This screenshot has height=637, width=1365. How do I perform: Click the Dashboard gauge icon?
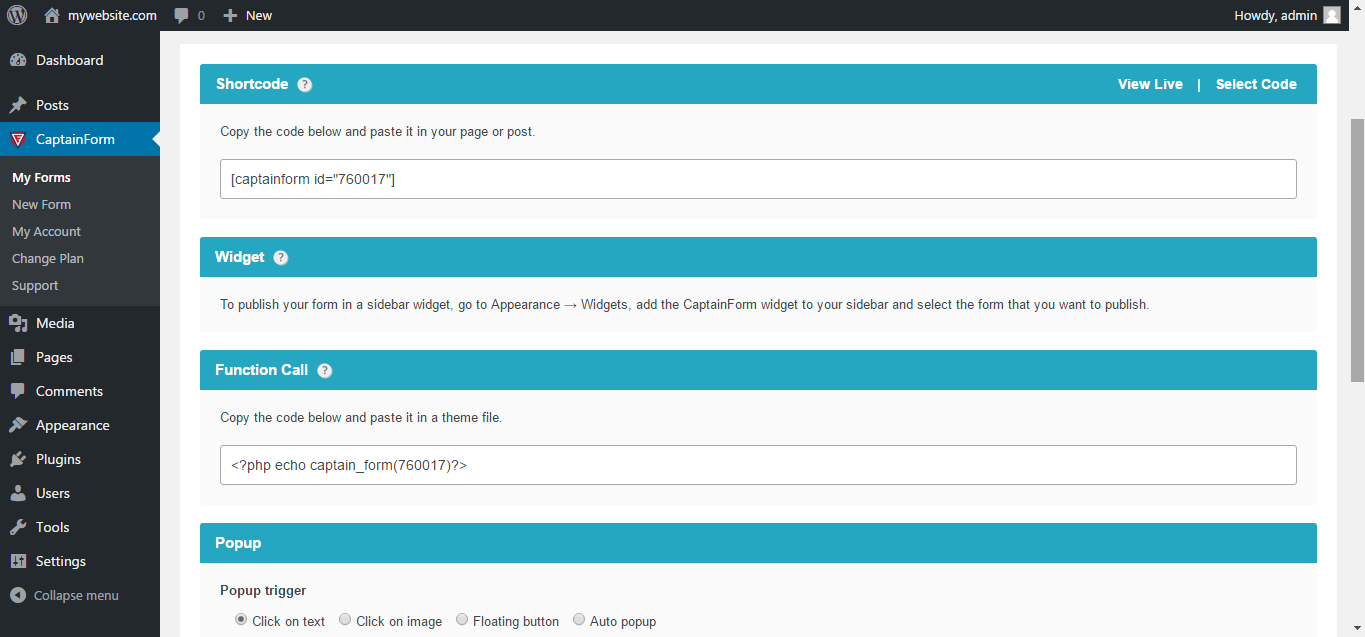[x=18, y=60]
